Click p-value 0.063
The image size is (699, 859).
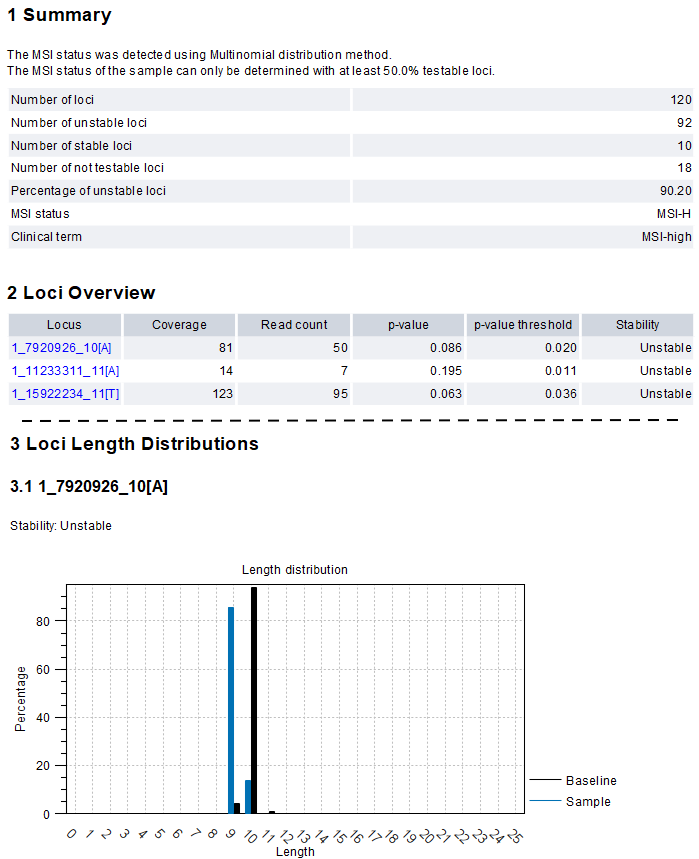[x=446, y=394]
